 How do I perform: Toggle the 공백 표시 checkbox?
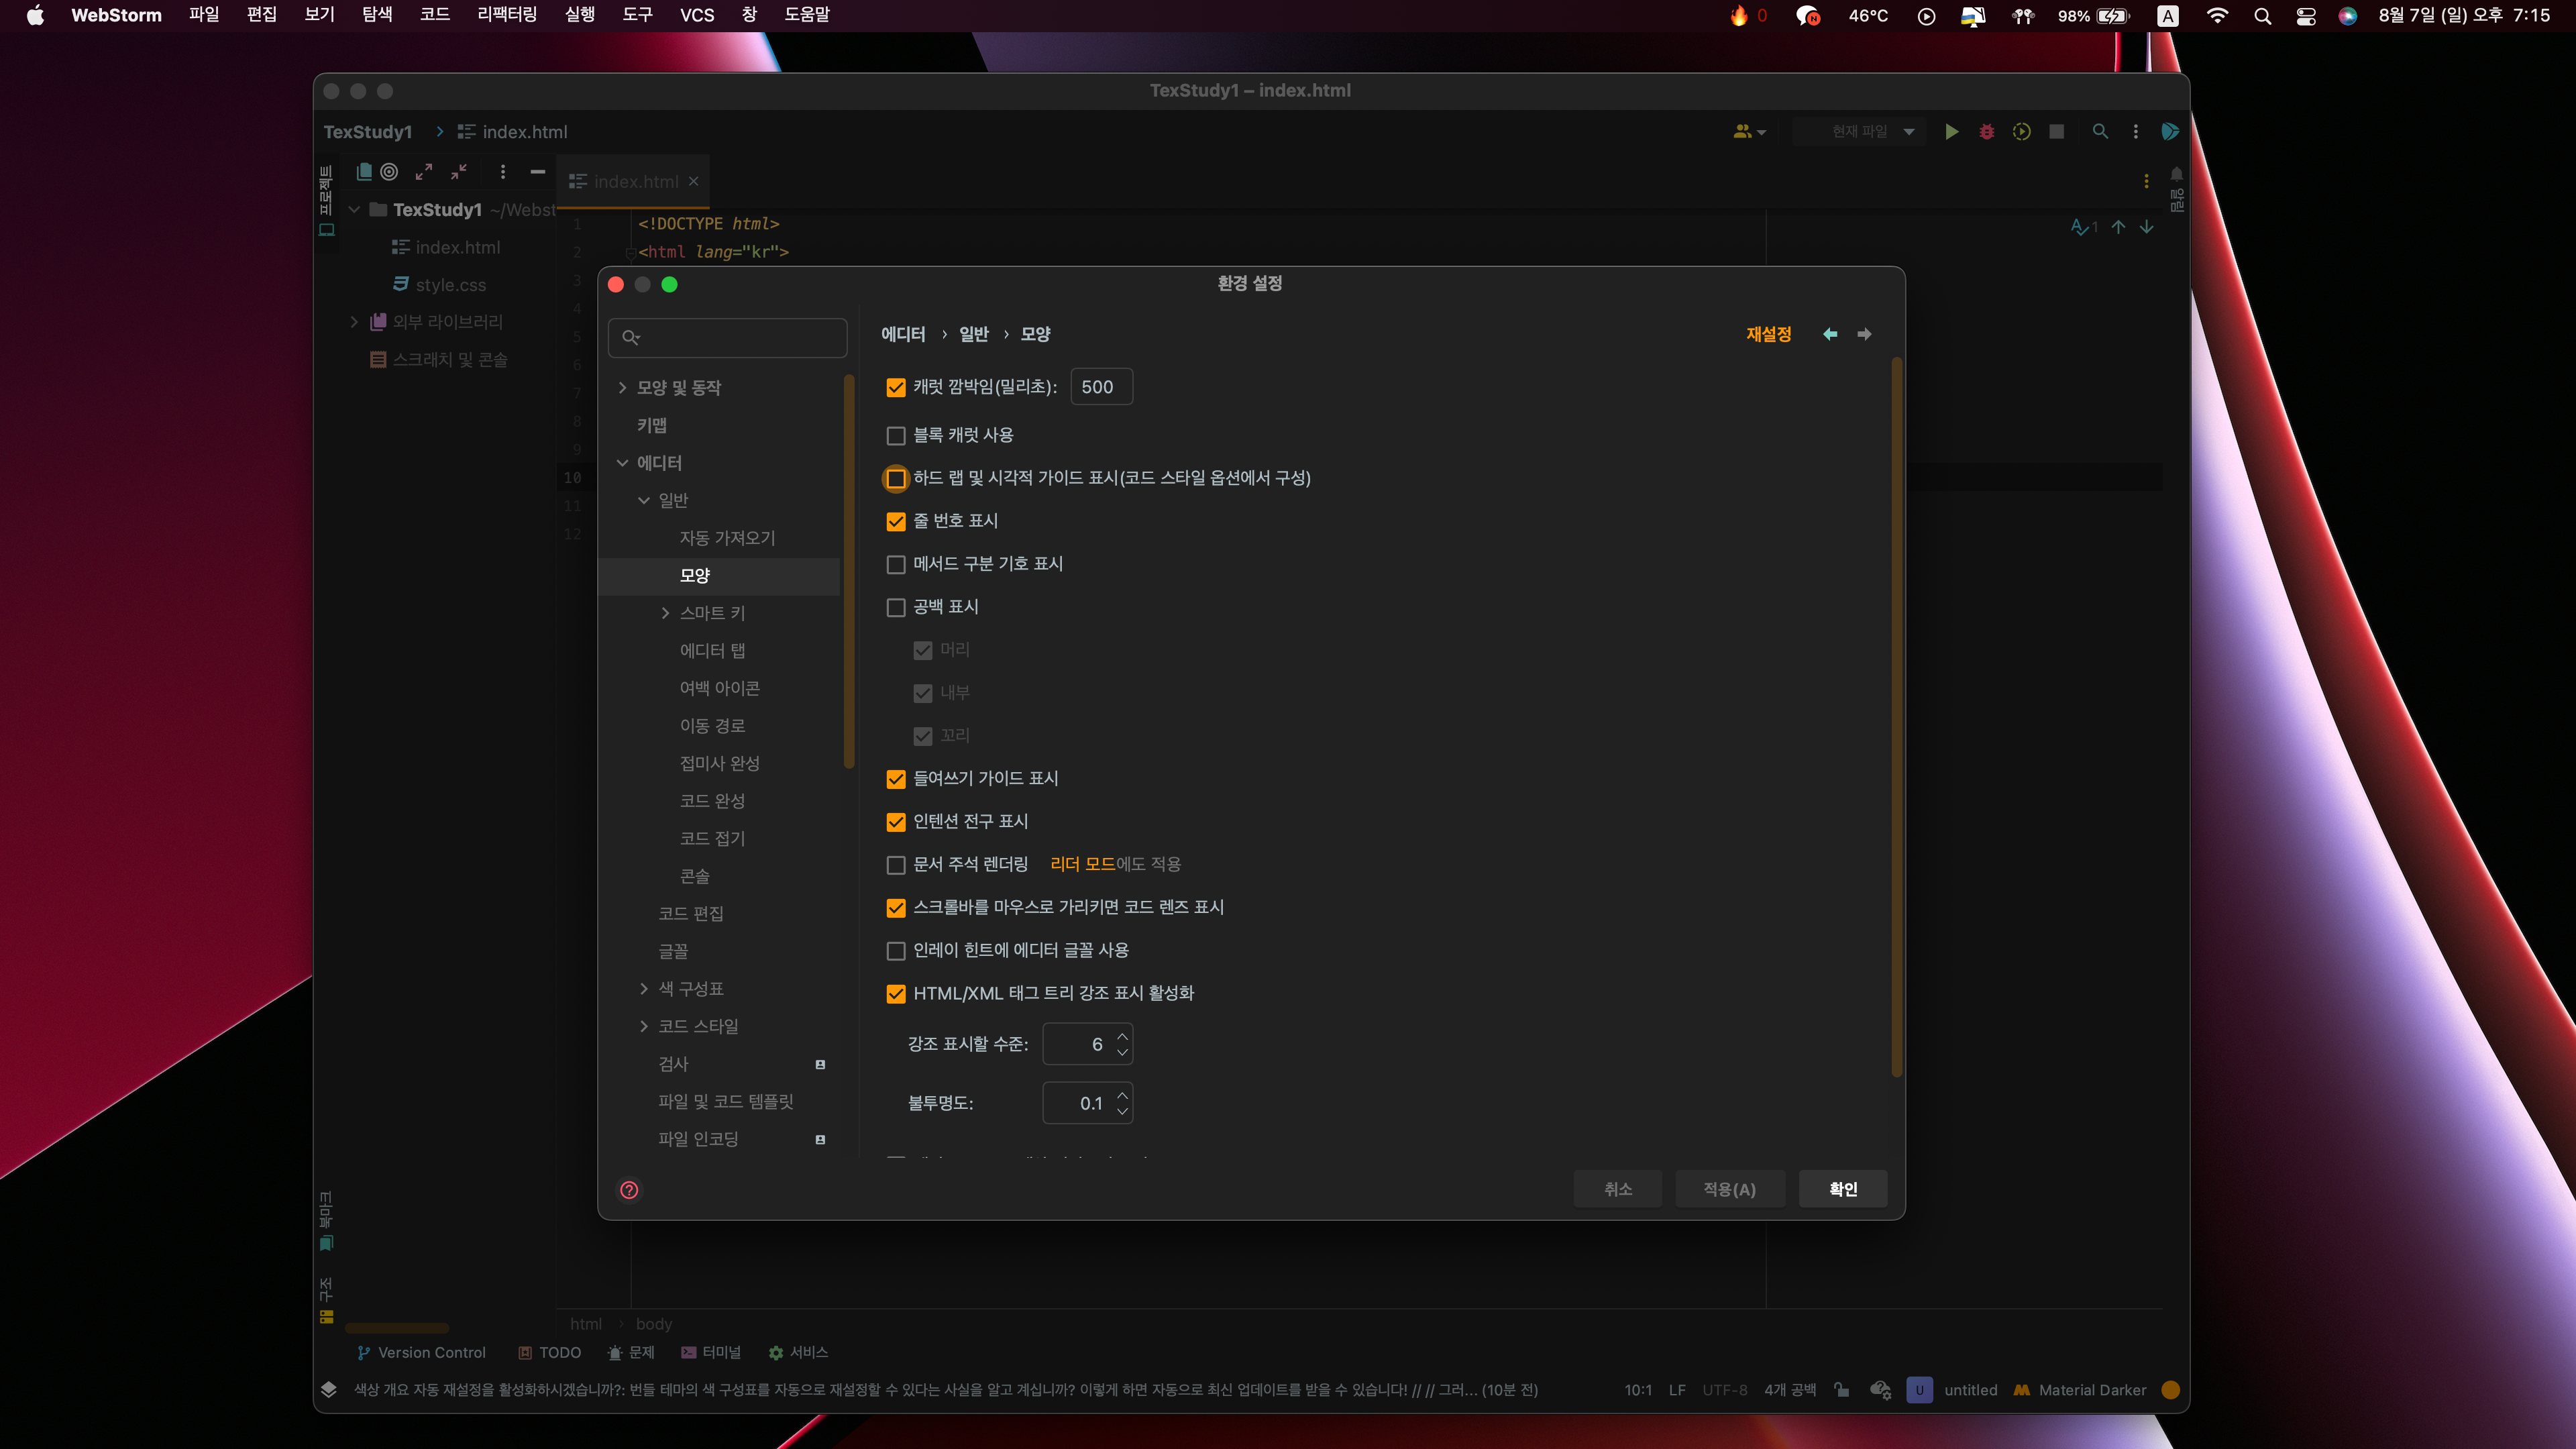point(896,607)
